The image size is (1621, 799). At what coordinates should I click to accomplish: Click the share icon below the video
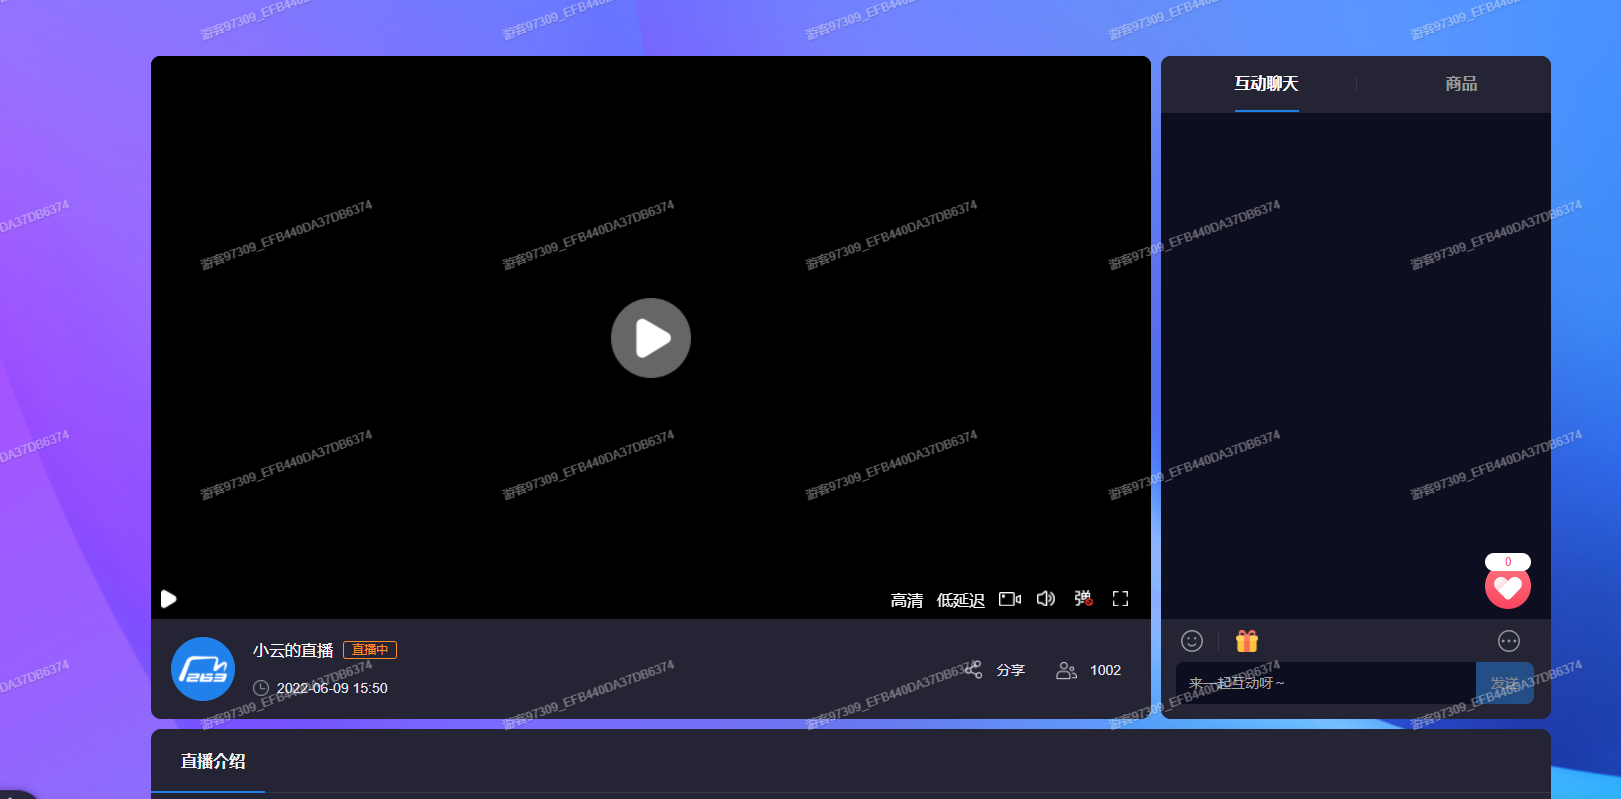click(x=973, y=670)
